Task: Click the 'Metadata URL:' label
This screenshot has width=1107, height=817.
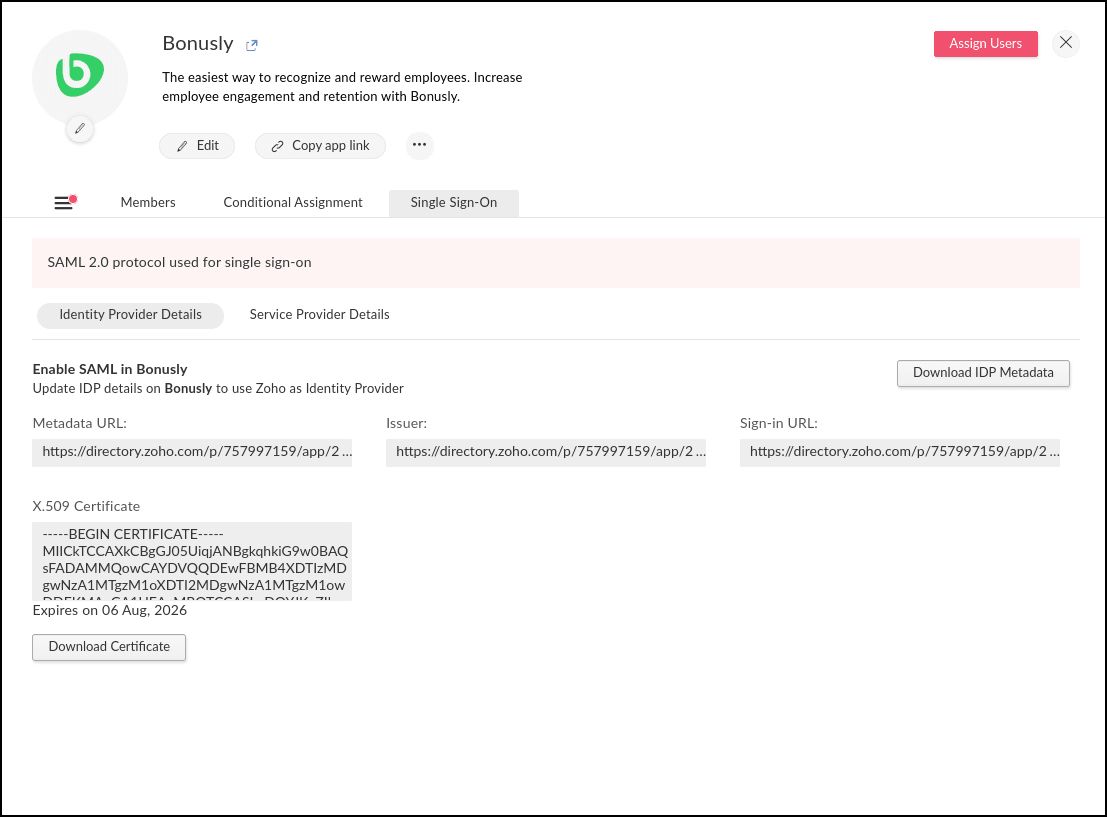Action: [80, 424]
